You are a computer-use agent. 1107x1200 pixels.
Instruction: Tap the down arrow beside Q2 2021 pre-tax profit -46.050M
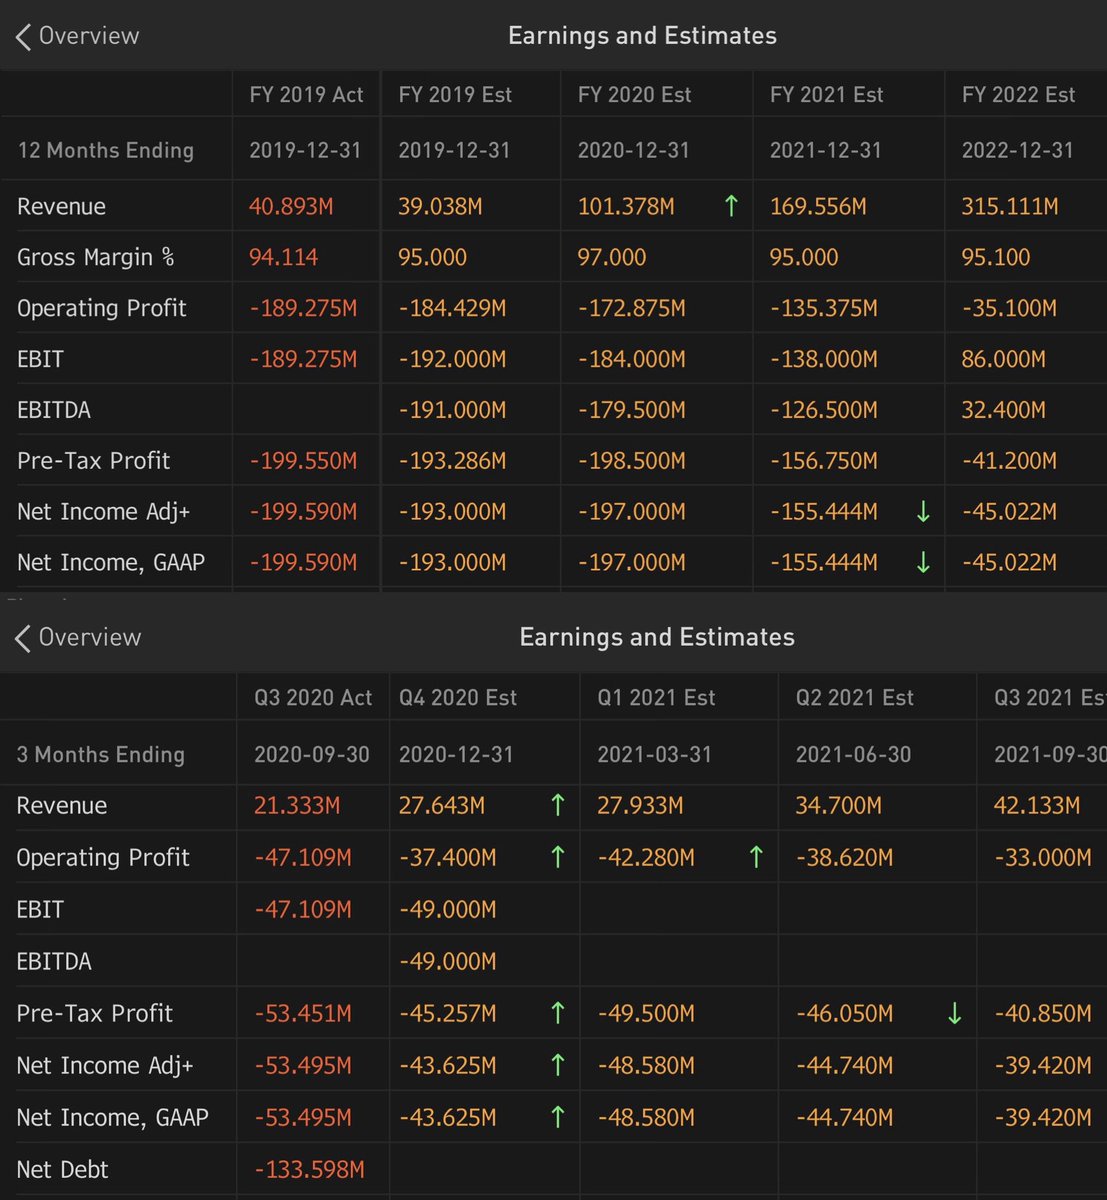(954, 1013)
